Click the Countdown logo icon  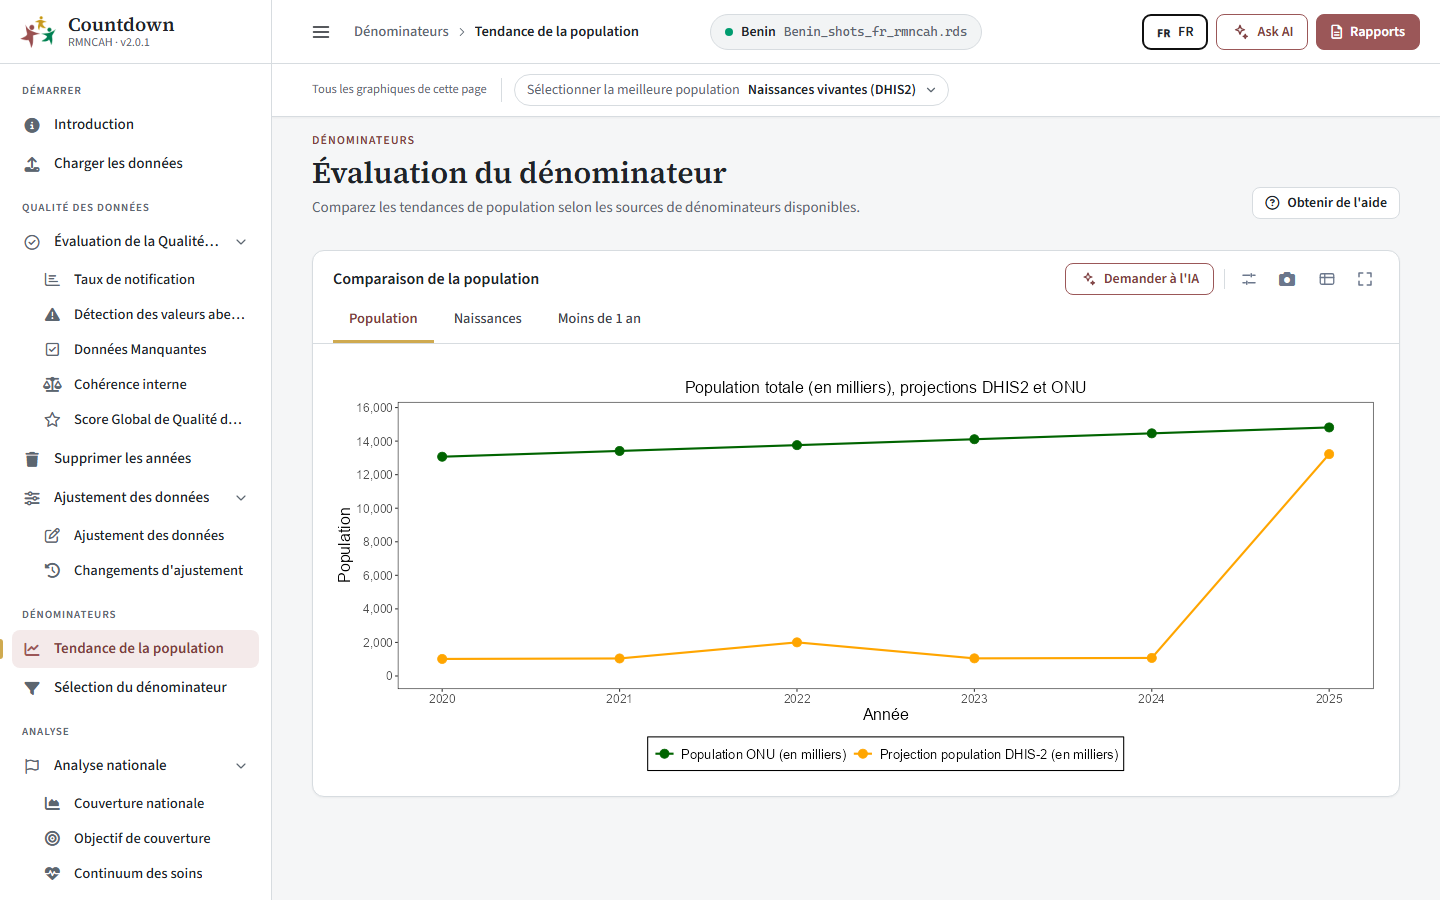(x=38, y=32)
